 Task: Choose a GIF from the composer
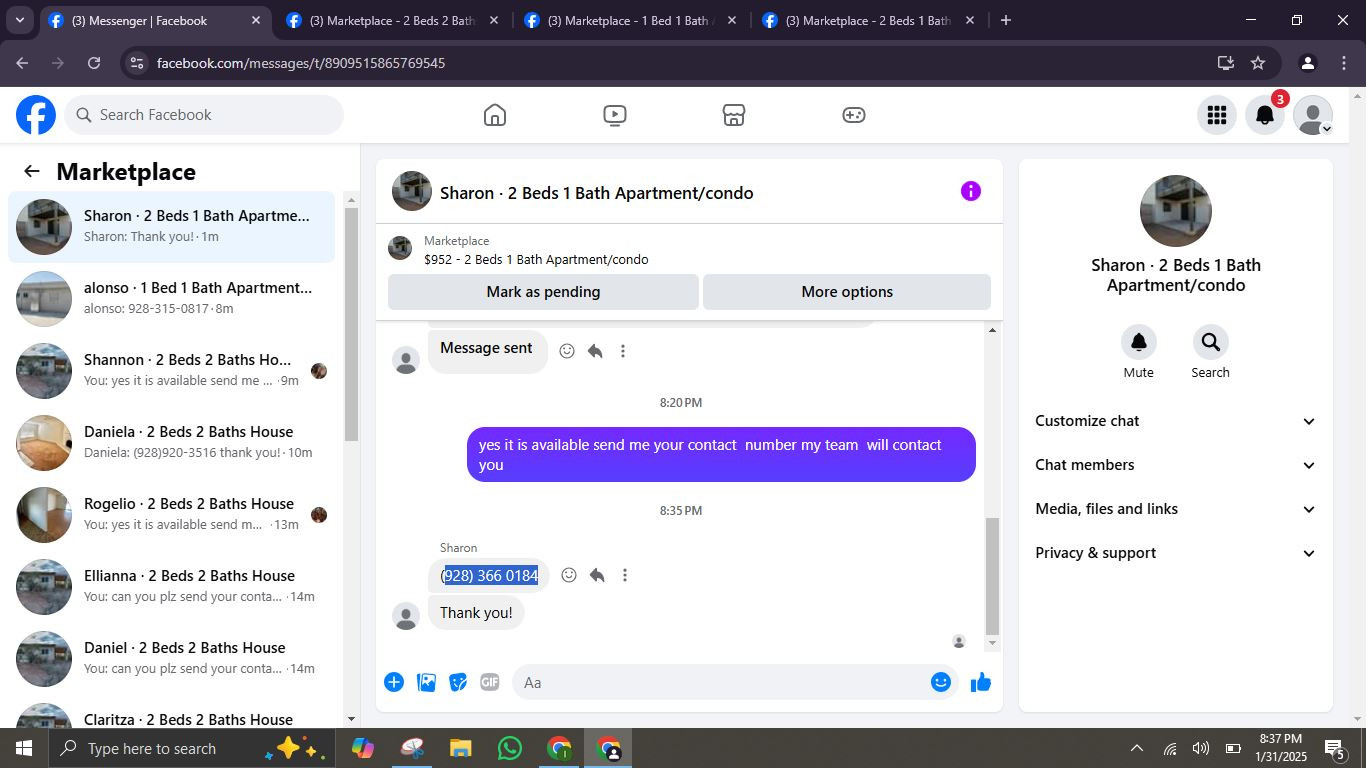click(x=490, y=682)
